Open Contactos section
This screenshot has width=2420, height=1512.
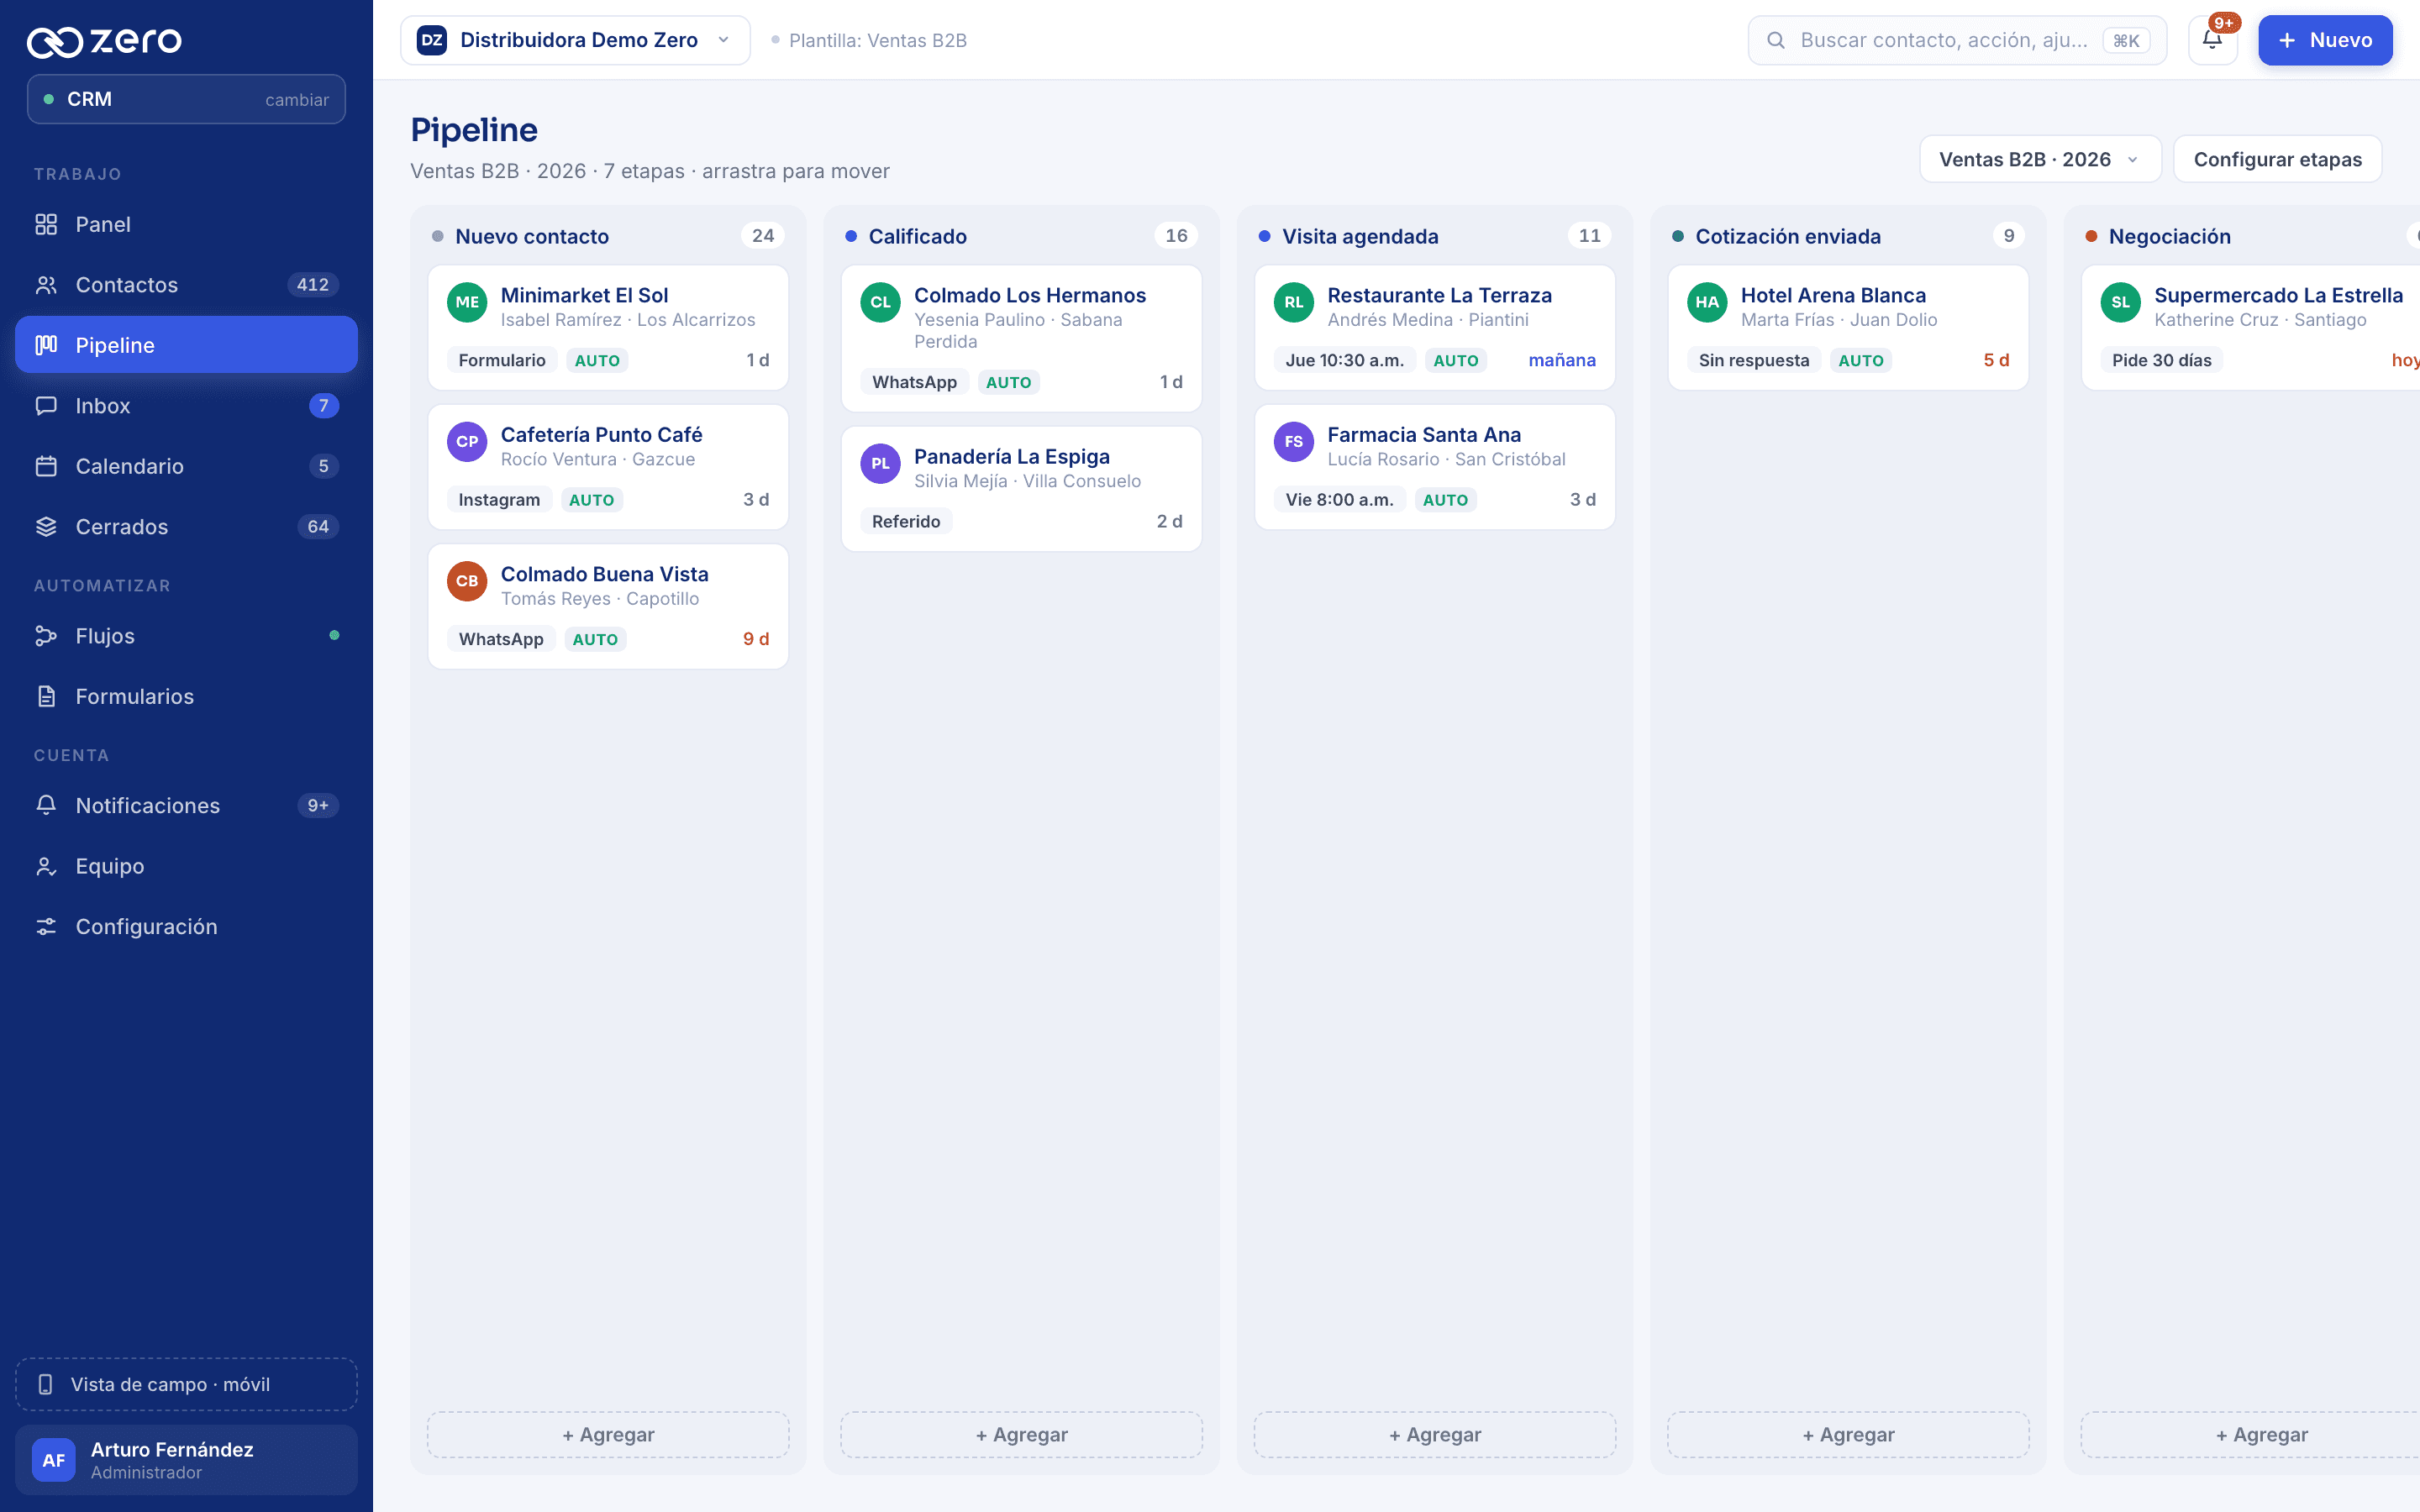[x=186, y=285]
